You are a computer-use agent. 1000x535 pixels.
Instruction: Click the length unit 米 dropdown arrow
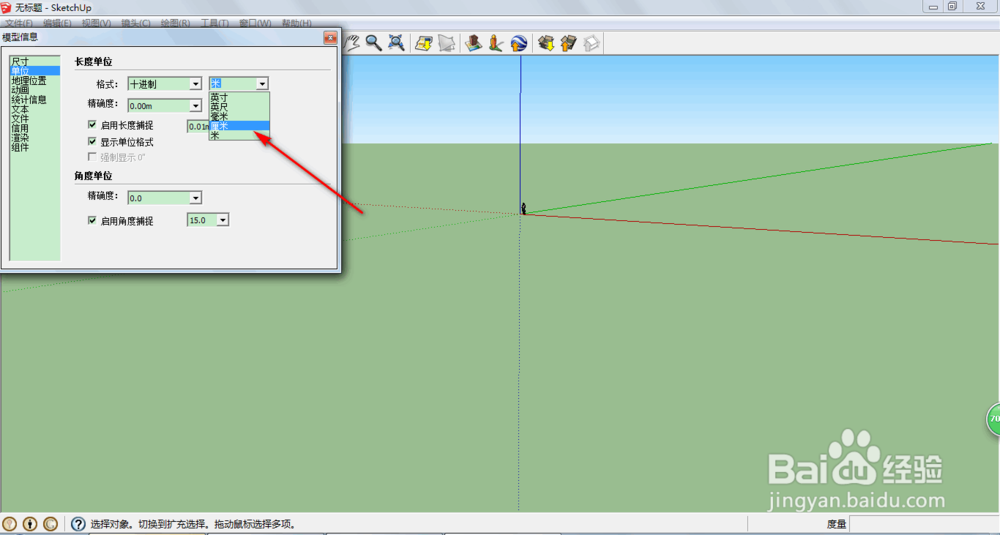[x=261, y=84]
